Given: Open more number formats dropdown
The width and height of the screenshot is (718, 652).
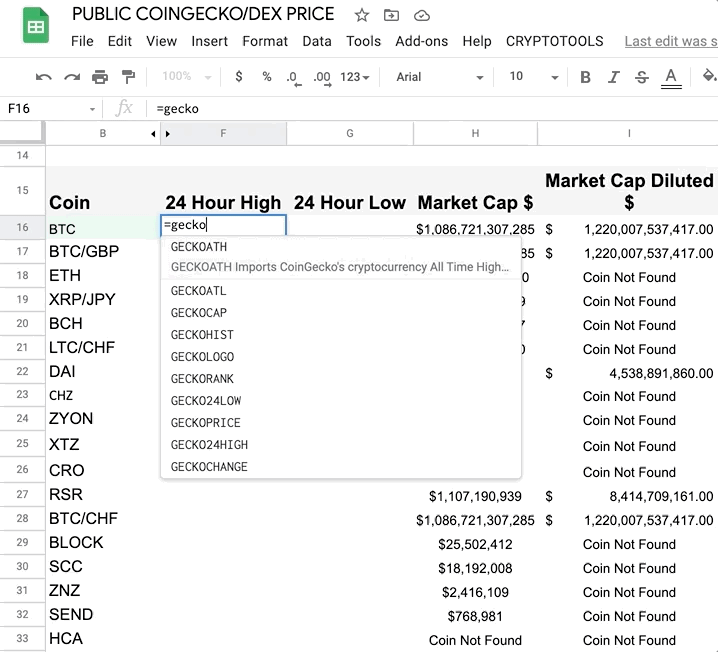Looking at the screenshot, I should pyautogui.click(x=354, y=77).
